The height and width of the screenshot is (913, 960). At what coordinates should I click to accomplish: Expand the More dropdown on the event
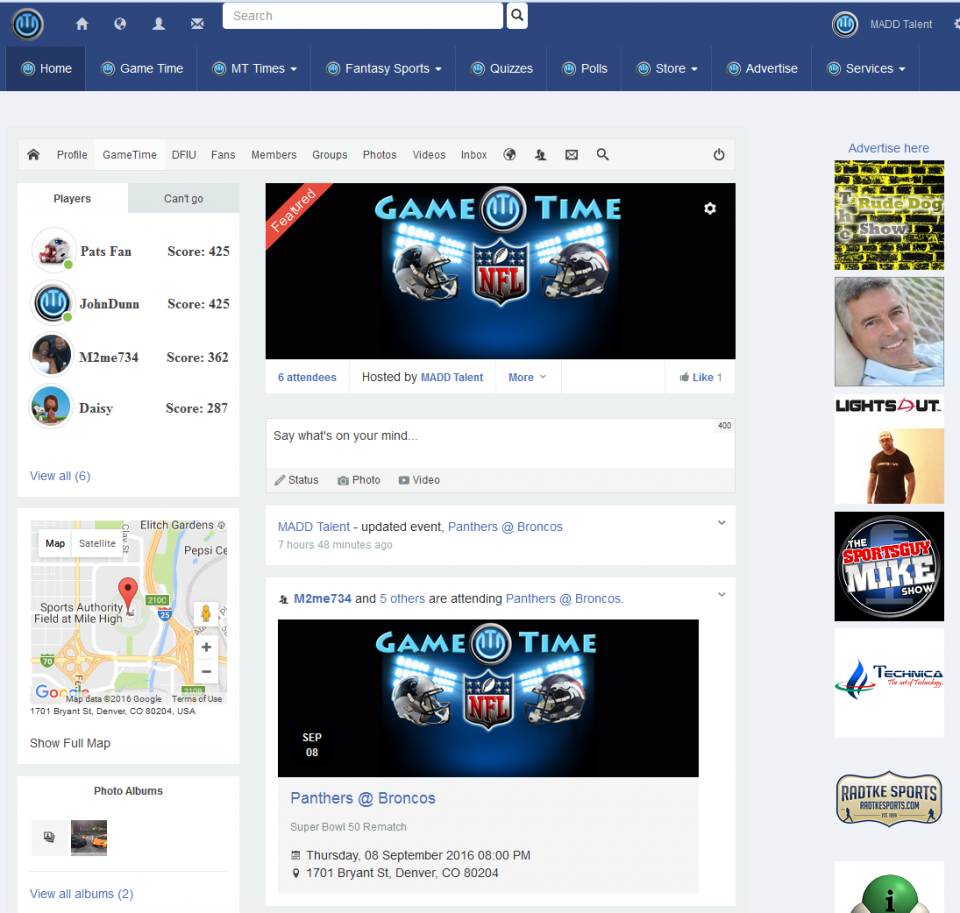pos(527,377)
